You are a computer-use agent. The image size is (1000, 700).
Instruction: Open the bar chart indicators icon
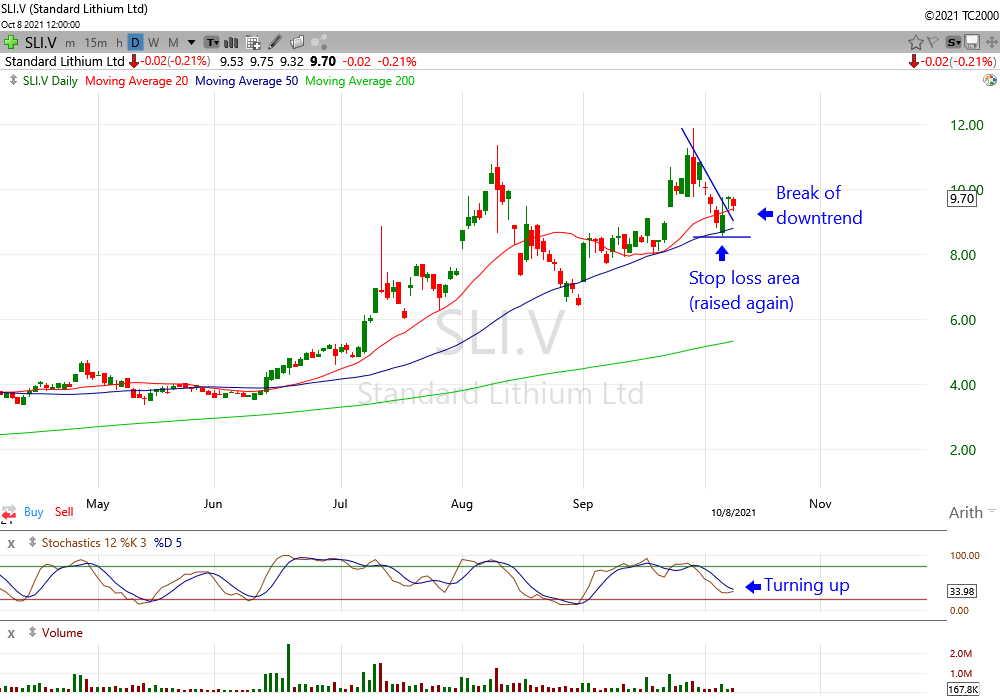[232, 43]
